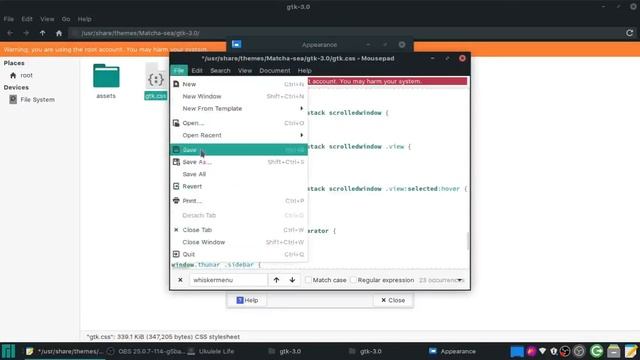
Task: Go back in file manager toolbar
Action: [10, 33]
